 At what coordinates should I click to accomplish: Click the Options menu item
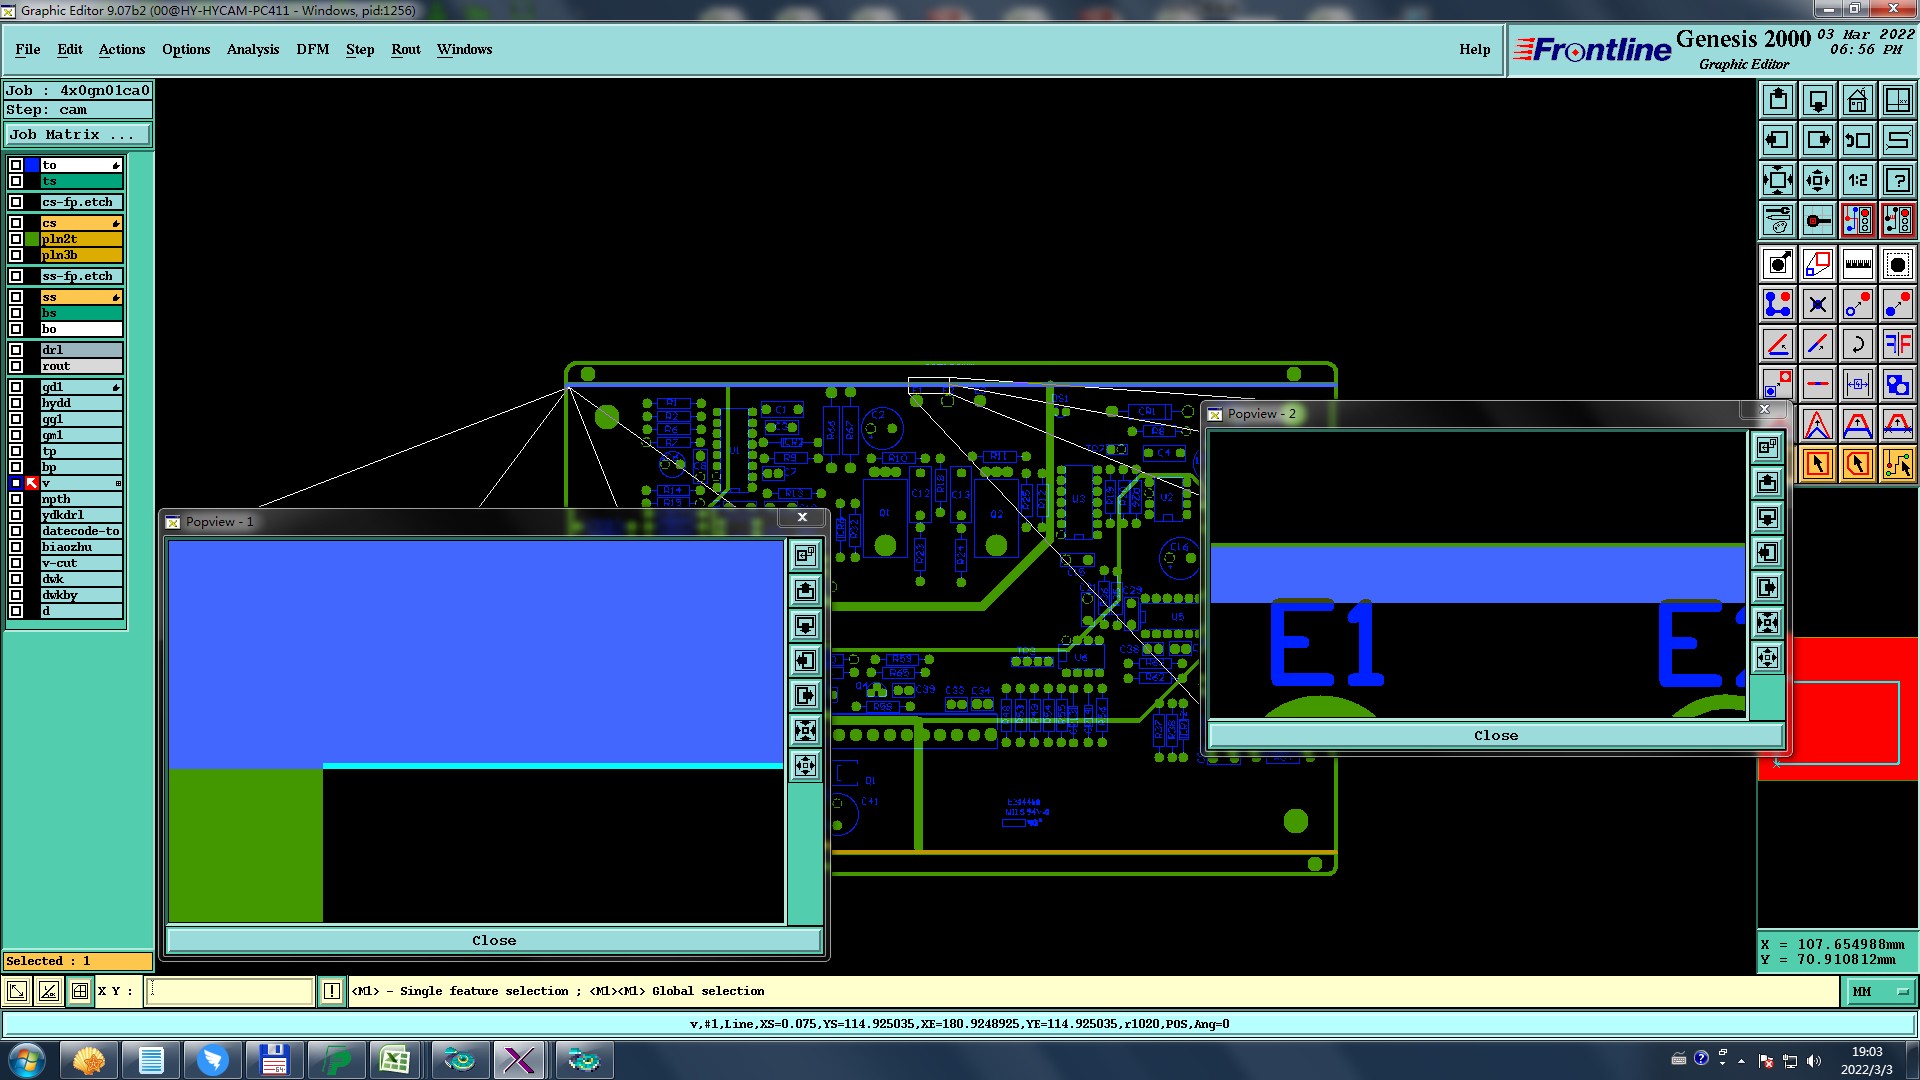click(186, 49)
